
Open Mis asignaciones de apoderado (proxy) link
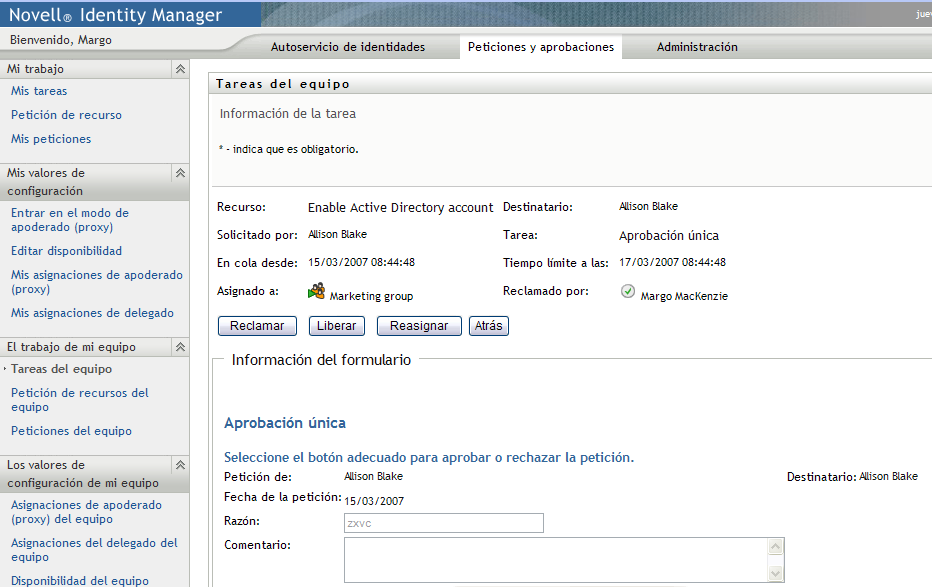click(97, 282)
